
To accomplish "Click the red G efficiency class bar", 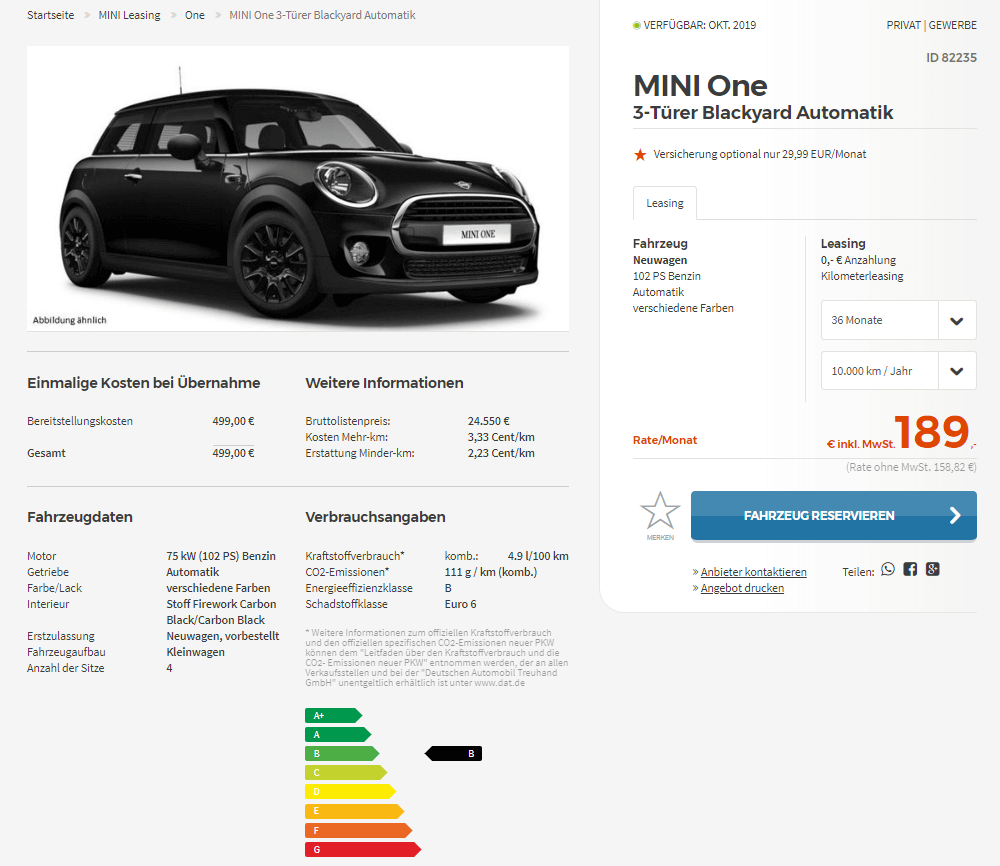I will (x=363, y=849).
